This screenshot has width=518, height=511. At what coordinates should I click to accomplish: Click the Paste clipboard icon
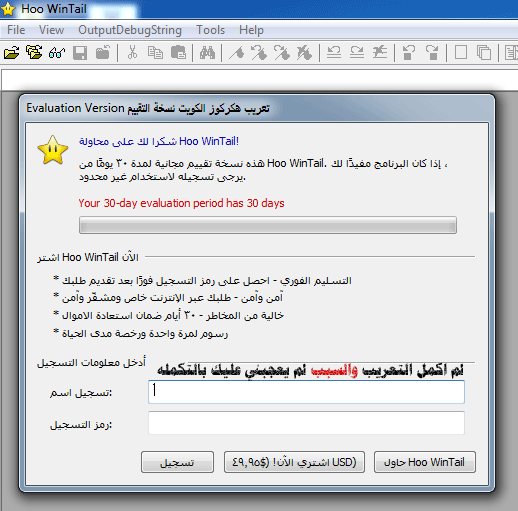tap(178, 53)
